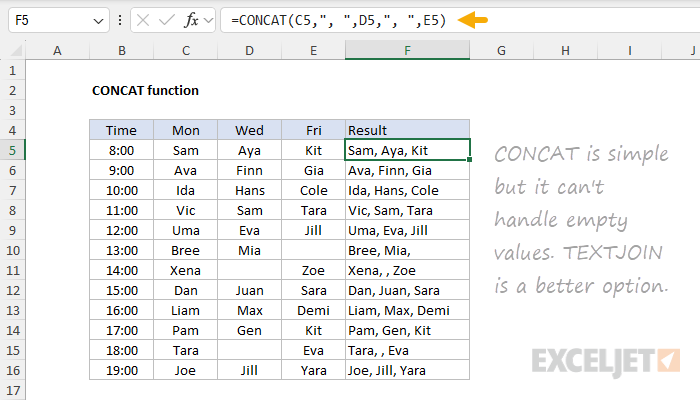Click the 'Cole' cell

pos(313,190)
